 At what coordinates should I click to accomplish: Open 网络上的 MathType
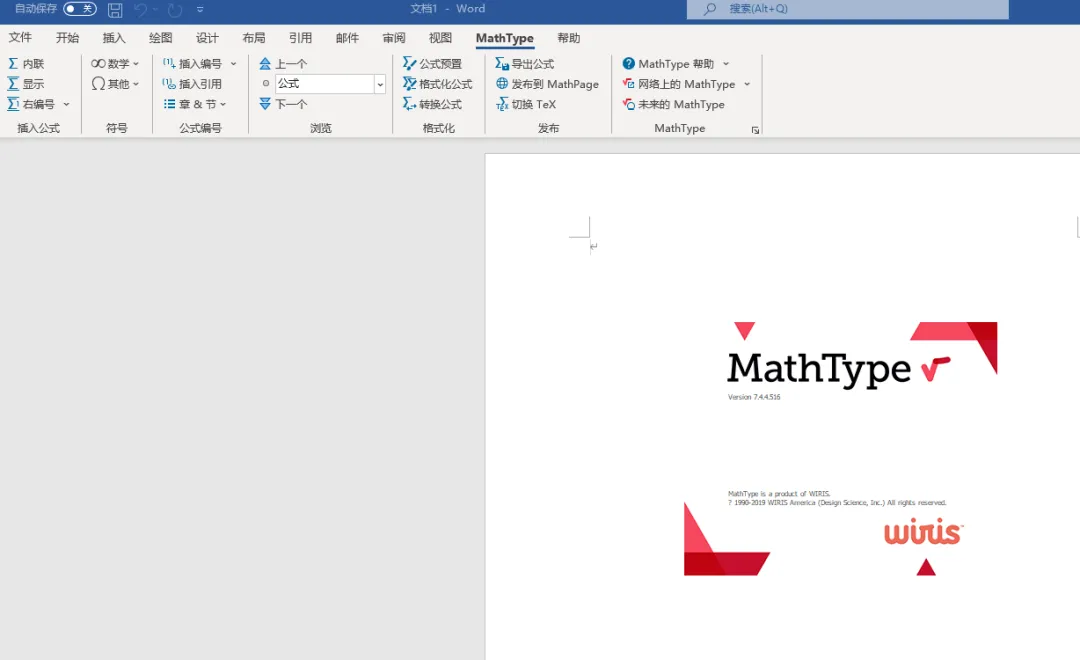click(x=678, y=84)
